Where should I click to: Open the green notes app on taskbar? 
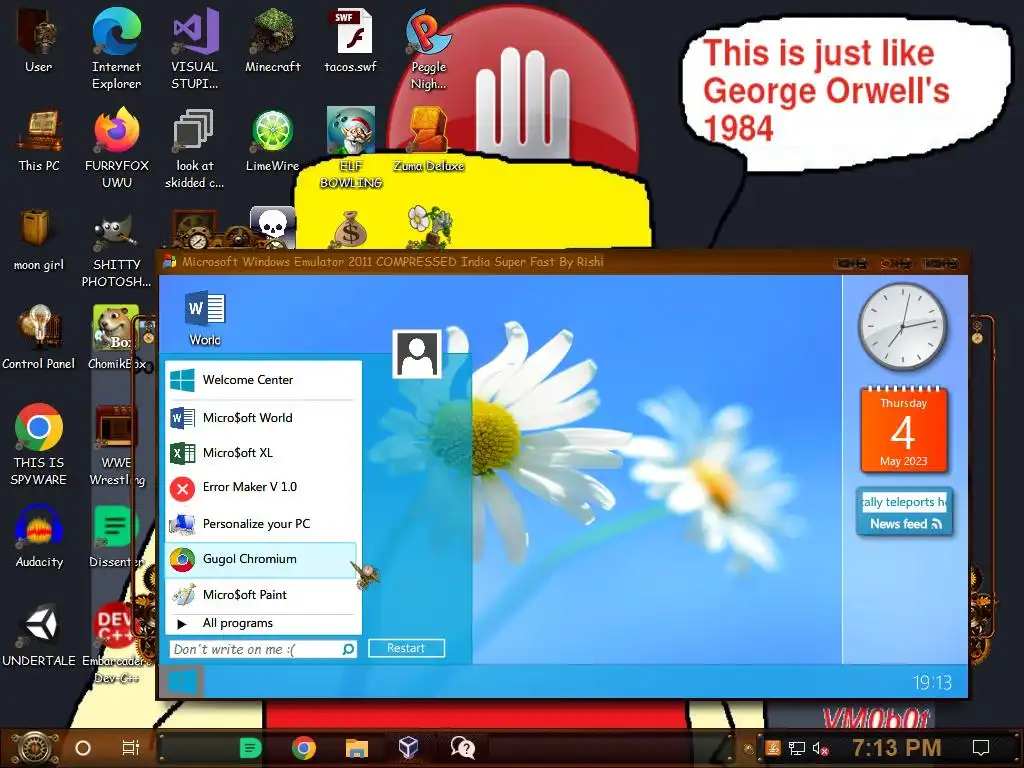(x=250, y=748)
